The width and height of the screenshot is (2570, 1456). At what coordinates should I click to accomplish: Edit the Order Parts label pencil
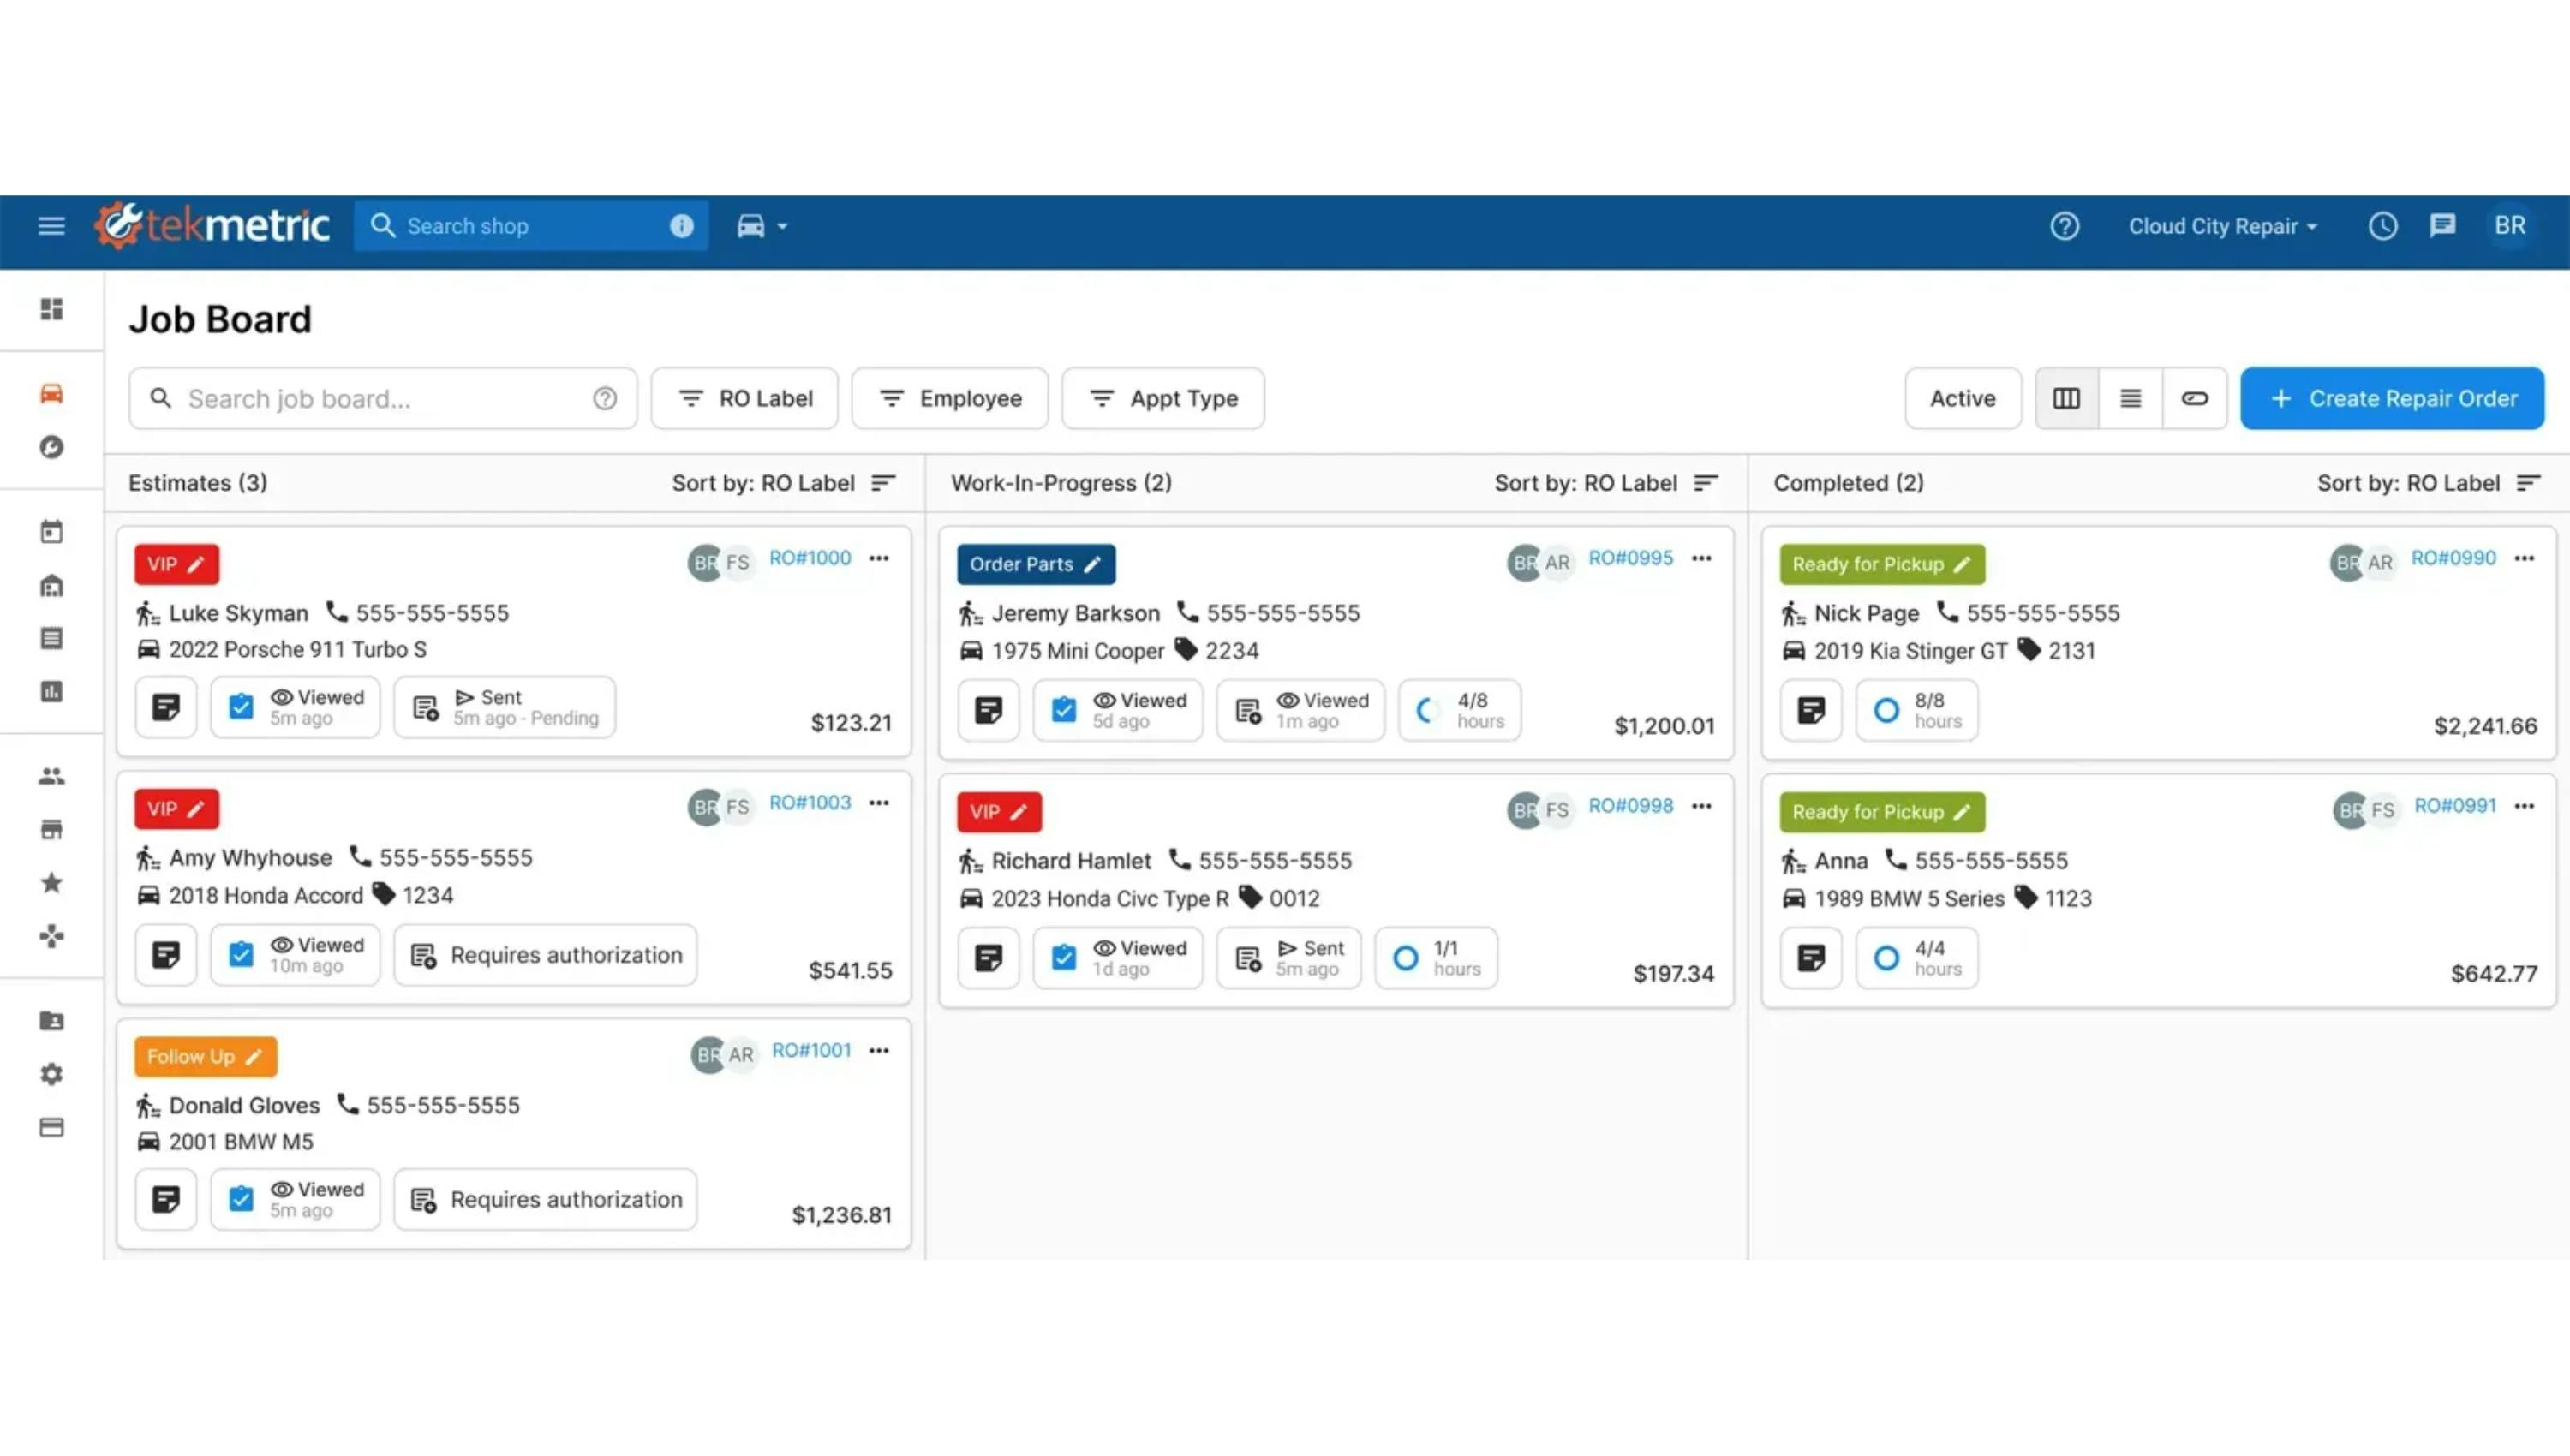point(1093,564)
